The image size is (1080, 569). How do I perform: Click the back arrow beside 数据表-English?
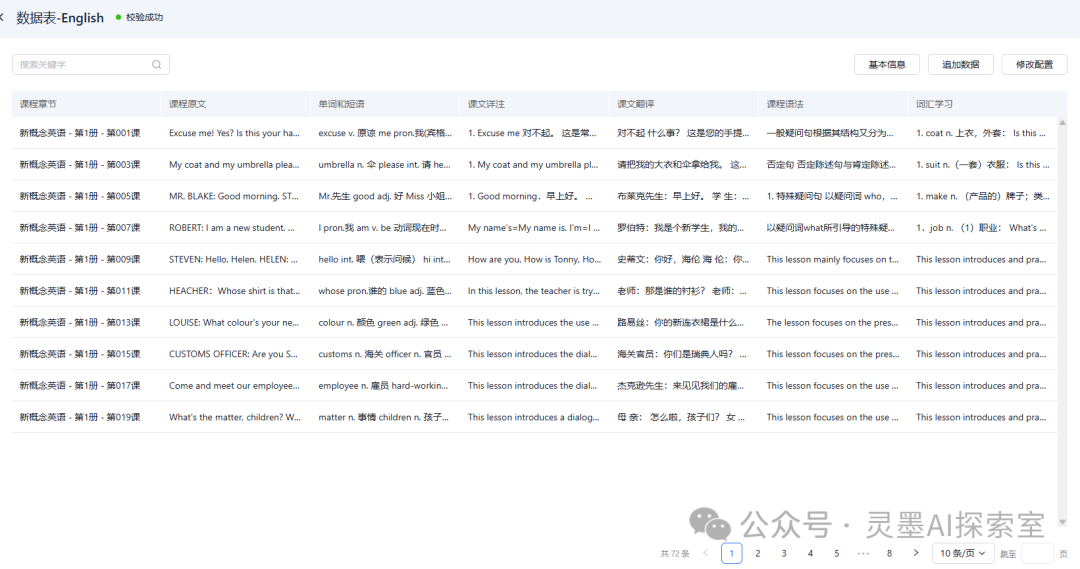2,17
